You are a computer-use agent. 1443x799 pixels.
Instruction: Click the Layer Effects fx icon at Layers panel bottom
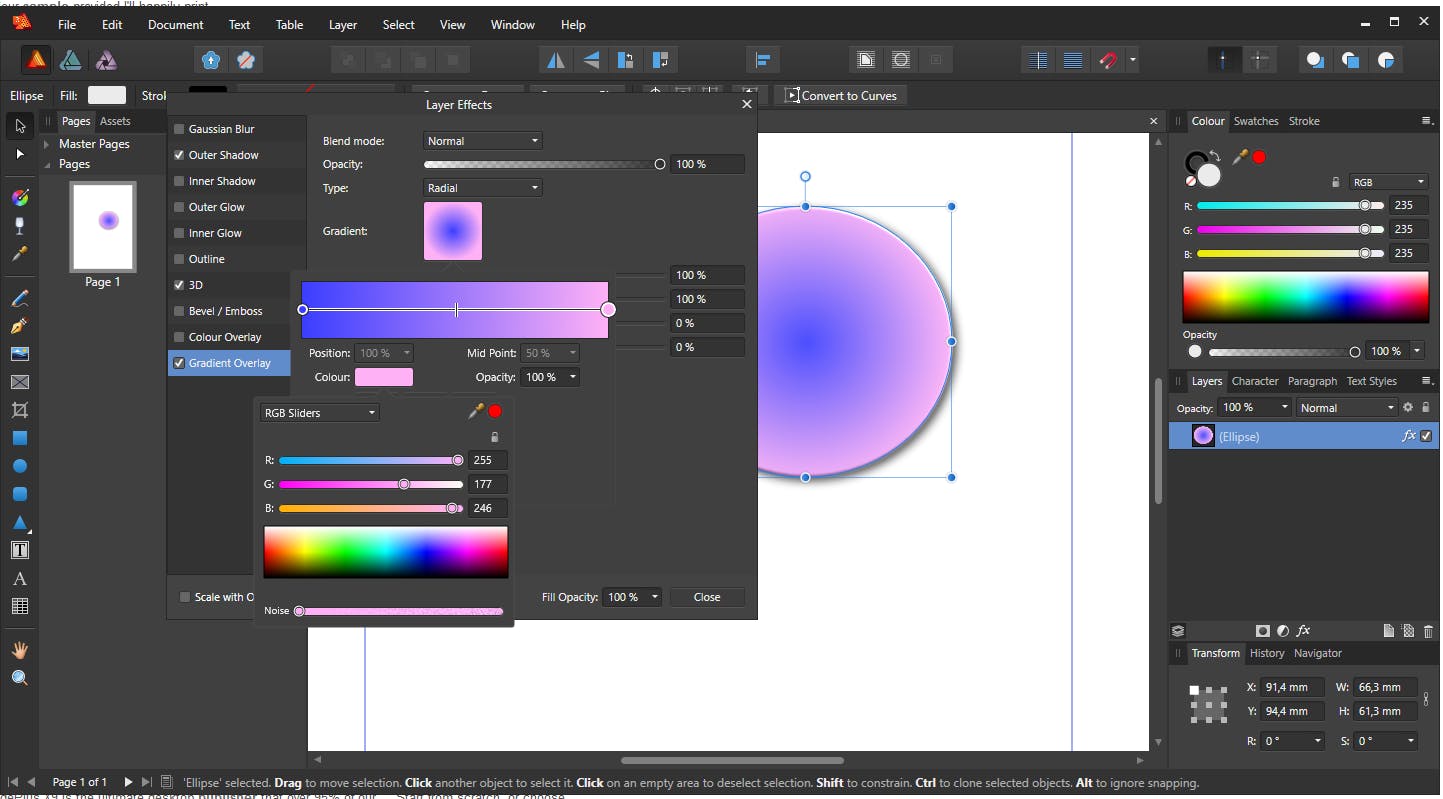pos(1303,631)
